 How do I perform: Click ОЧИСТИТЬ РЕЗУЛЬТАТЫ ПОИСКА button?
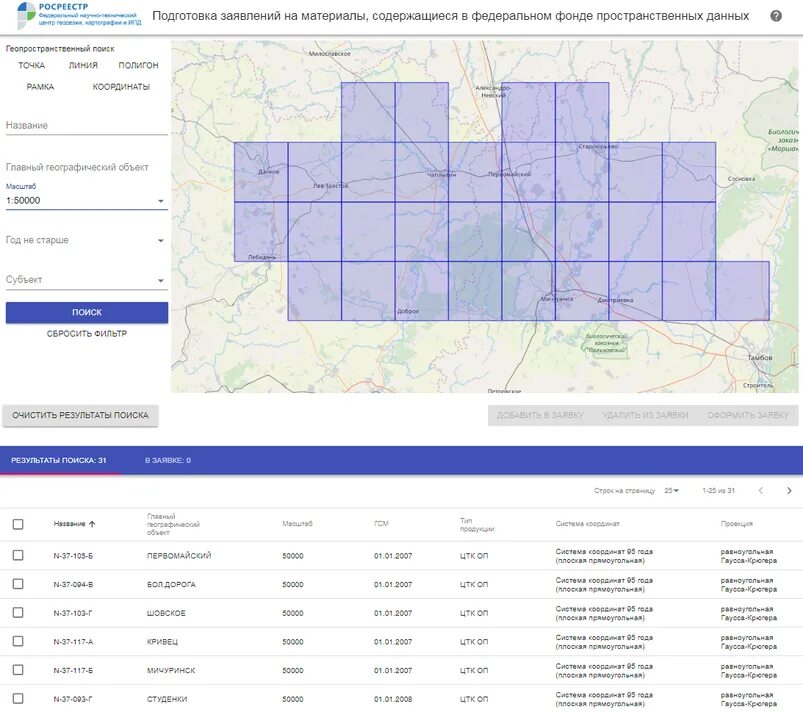click(x=80, y=415)
